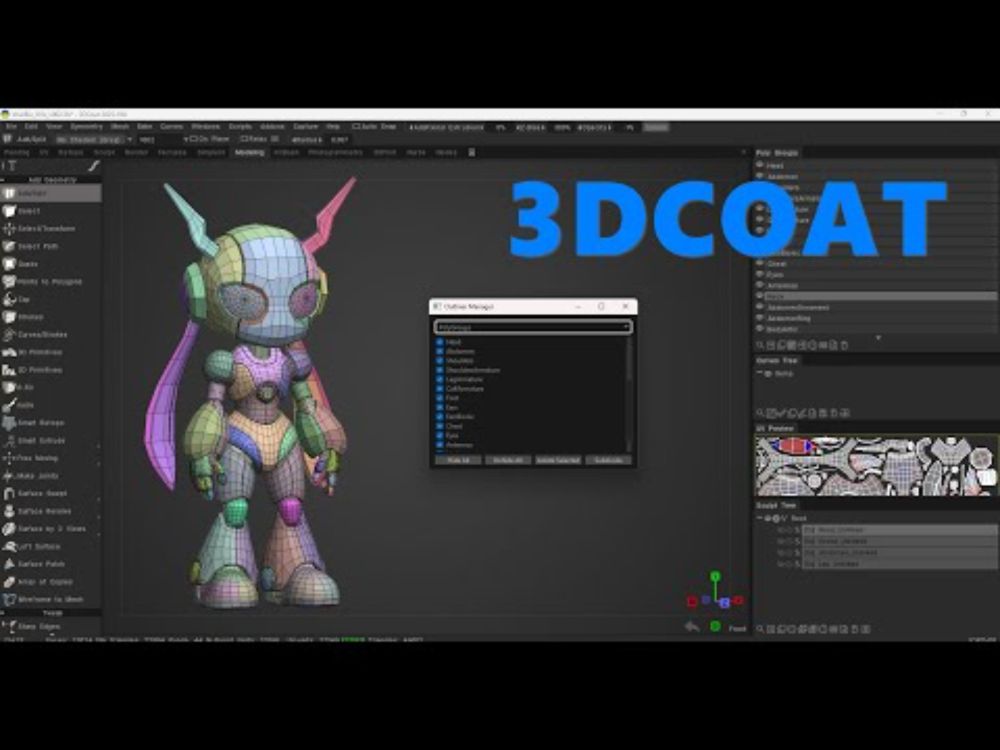Click Hide All in Outliner Manager
The width and height of the screenshot is (1000, 750).
click(458, 460)
